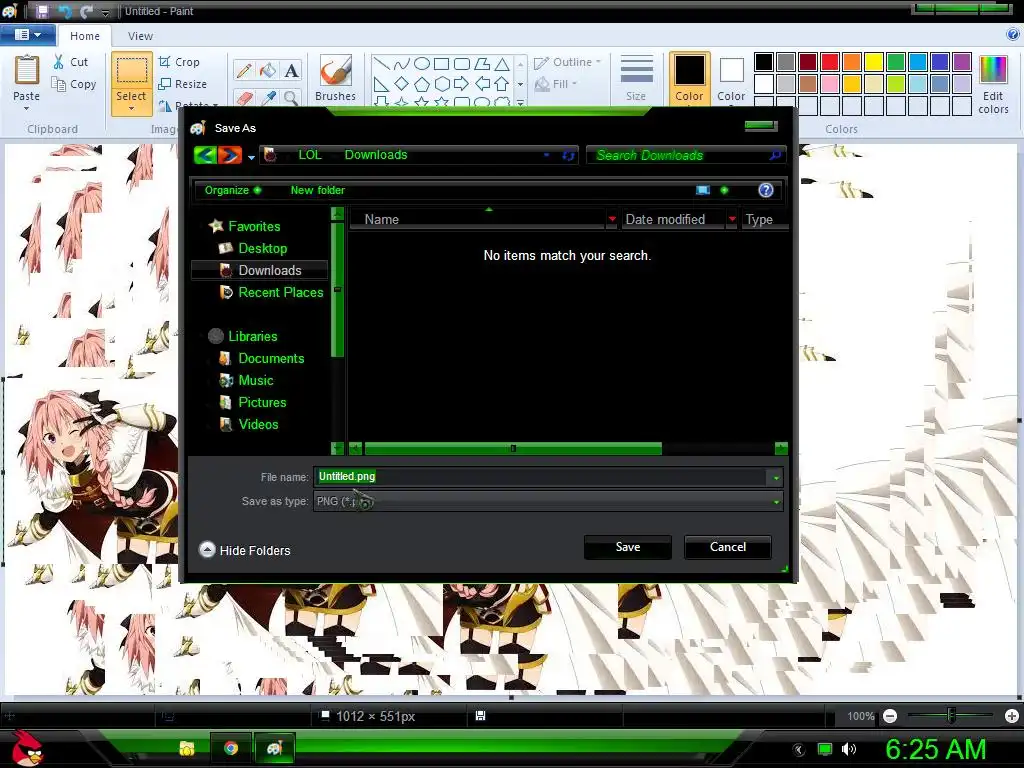This screenshot has height=768, width=1024.
Task: Open the File name history dropdown arrow
Action: [x=776, y=477]
